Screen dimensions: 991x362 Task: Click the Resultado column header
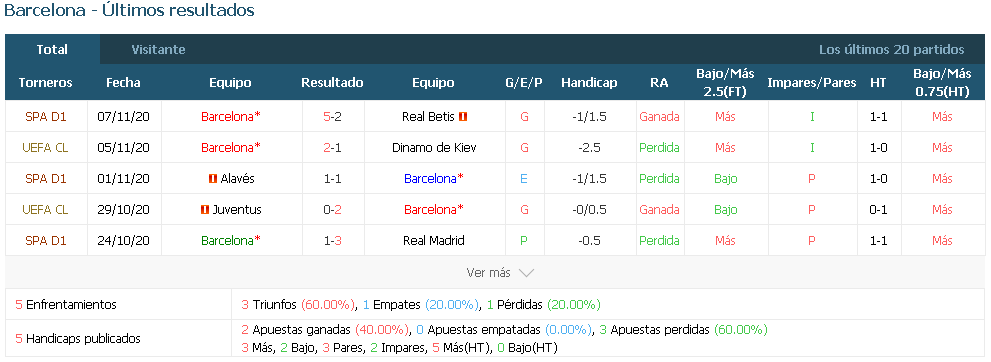tap(332, 83)
